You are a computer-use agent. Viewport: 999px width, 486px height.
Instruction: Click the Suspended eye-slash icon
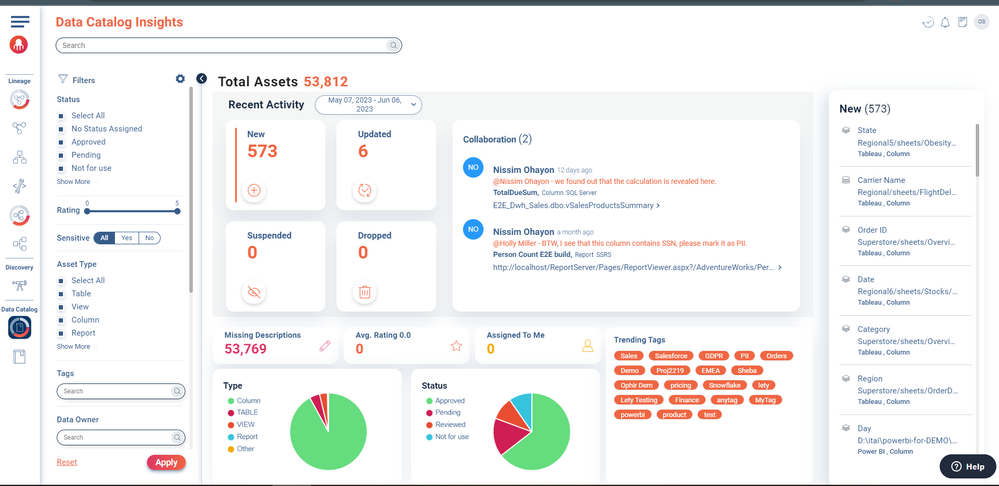tap(254, 292)
